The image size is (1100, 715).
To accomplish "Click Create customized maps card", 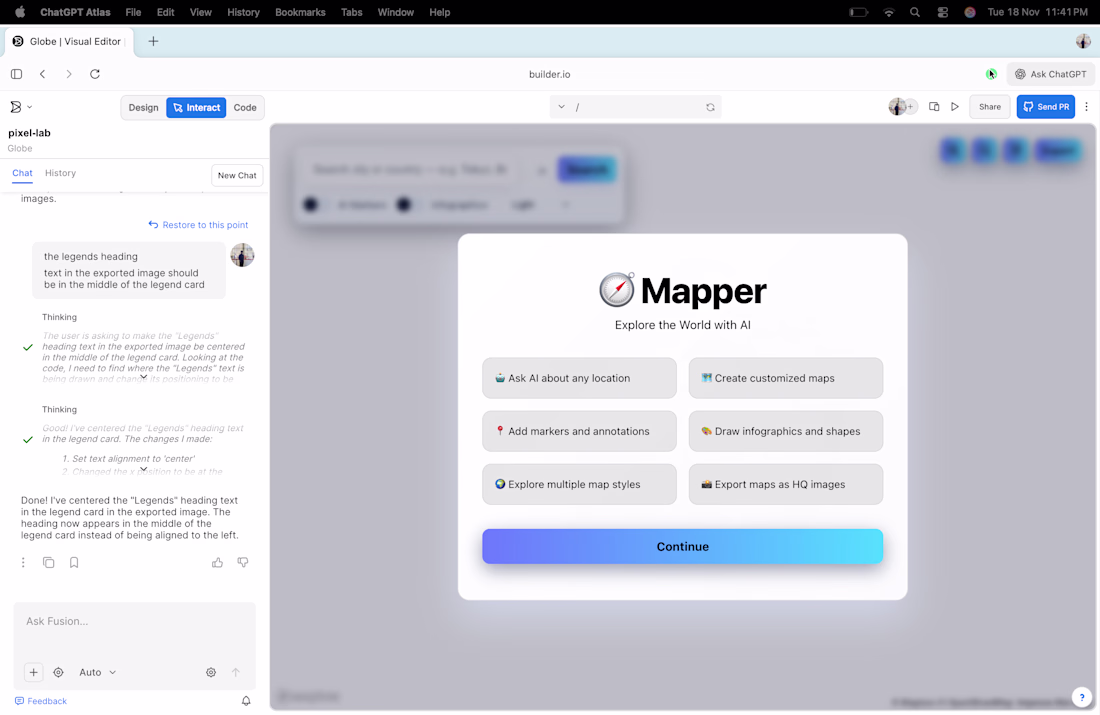I will click(786, 378).
